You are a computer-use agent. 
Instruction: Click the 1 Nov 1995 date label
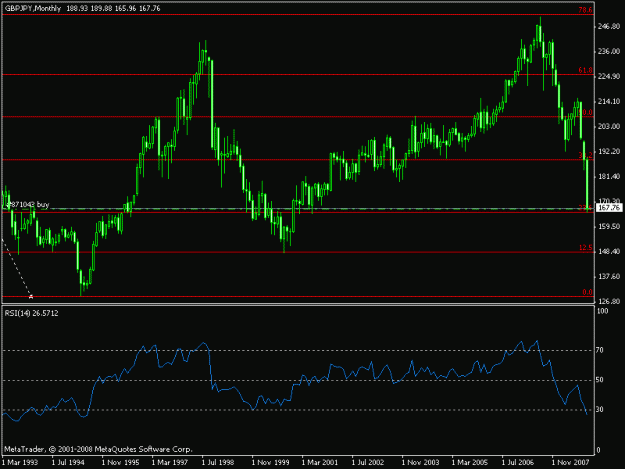point(120,463)
